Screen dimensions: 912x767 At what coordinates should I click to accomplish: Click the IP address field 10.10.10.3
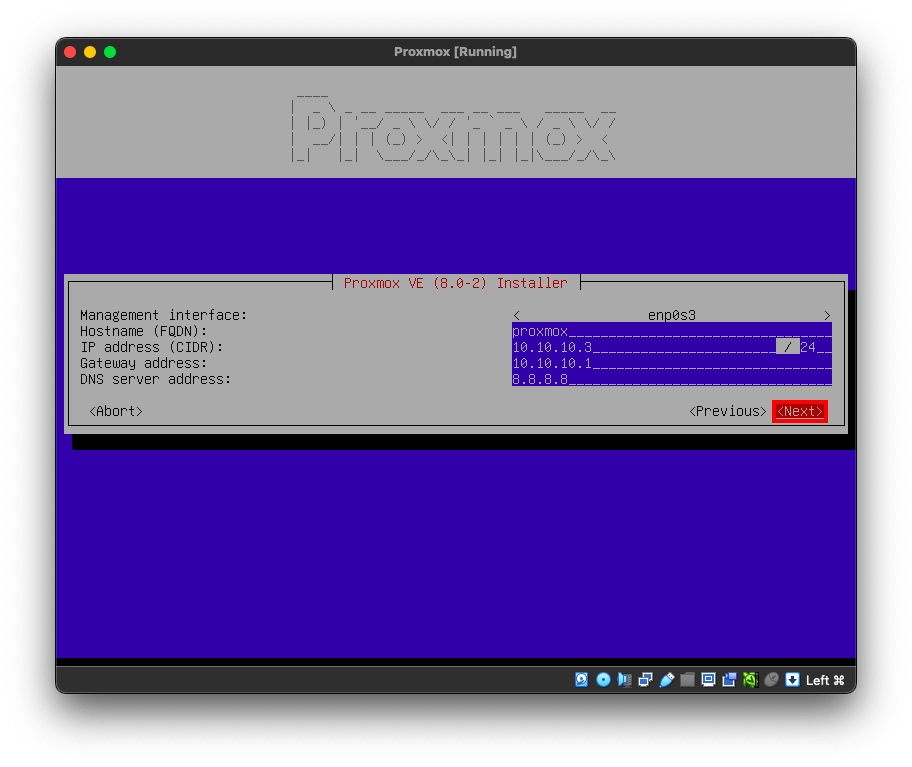[x=644, y=347]
